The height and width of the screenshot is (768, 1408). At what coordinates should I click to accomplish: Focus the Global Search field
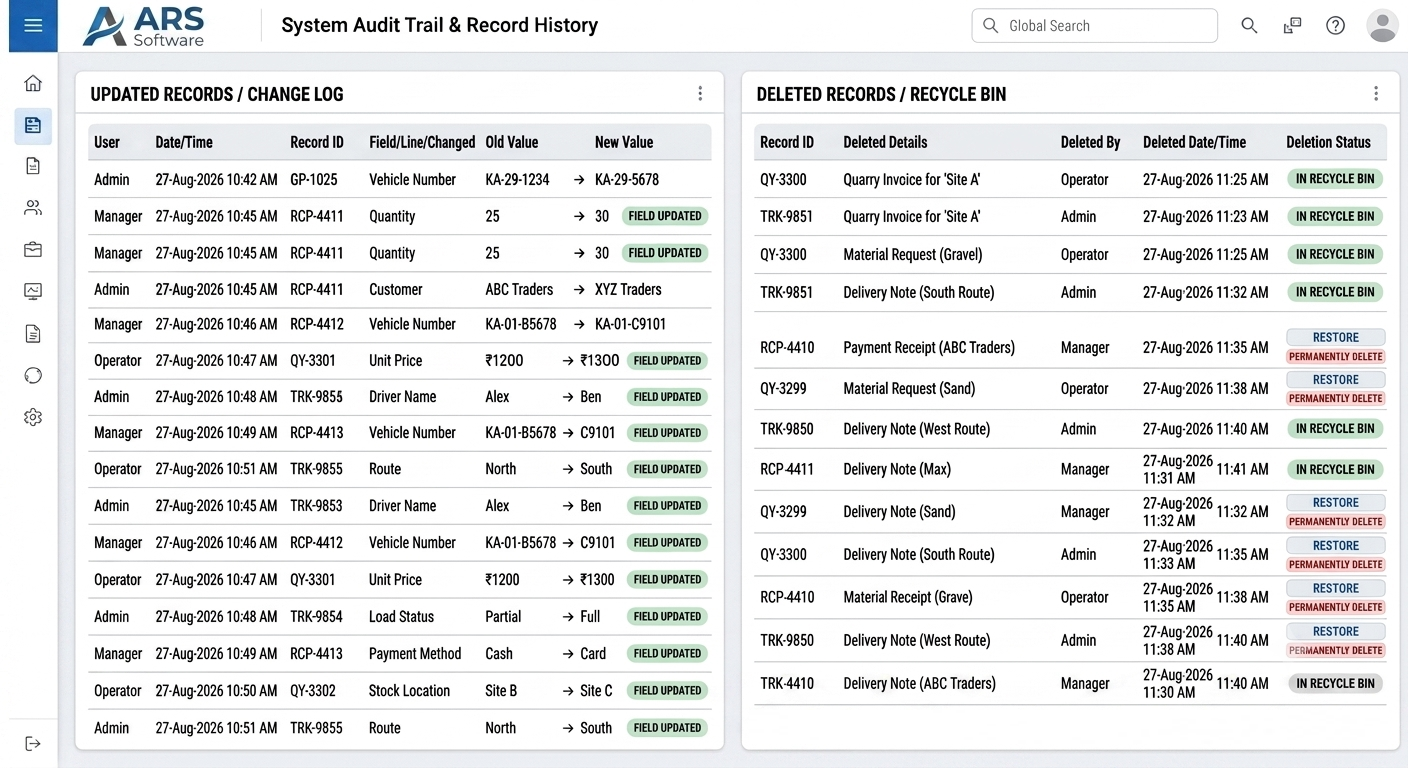click(1094, 26)
